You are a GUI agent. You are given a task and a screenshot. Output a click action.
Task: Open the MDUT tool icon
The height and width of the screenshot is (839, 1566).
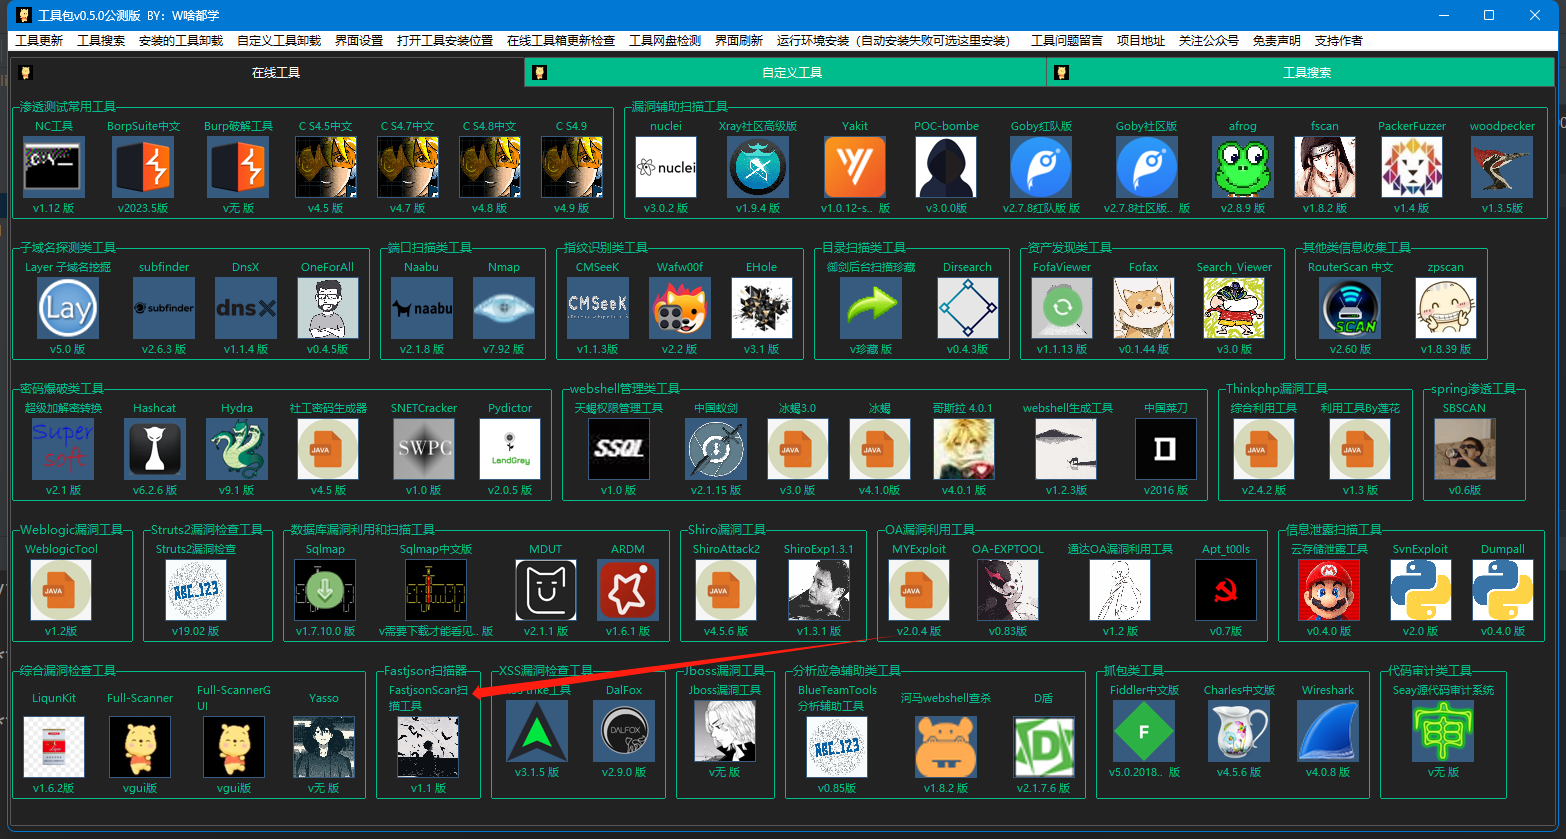[546, 590]
